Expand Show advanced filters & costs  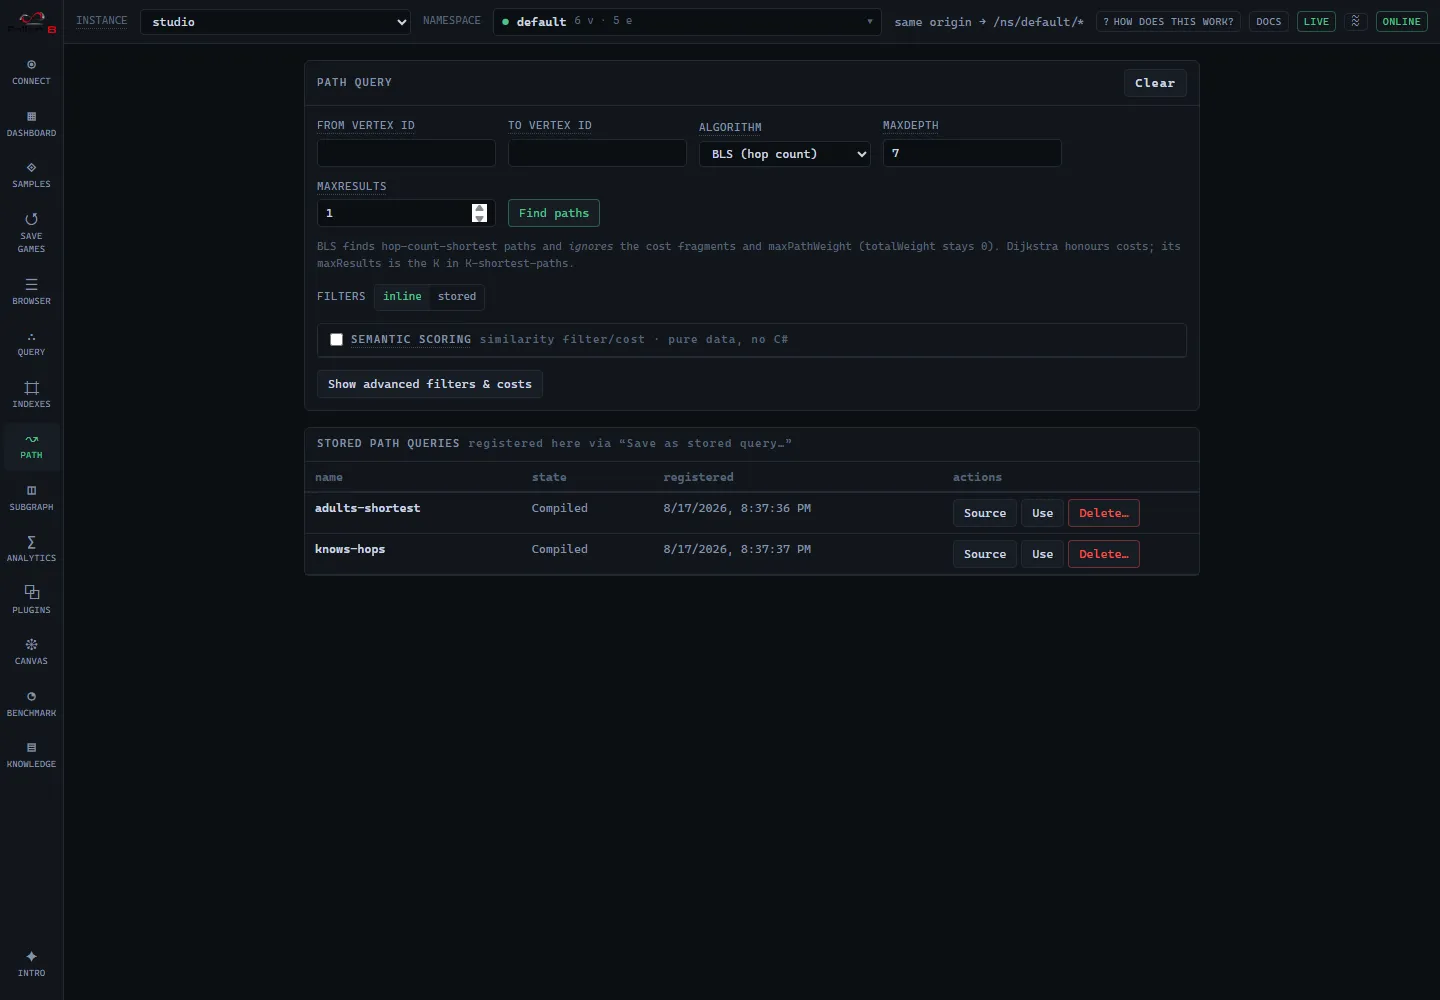430,384
